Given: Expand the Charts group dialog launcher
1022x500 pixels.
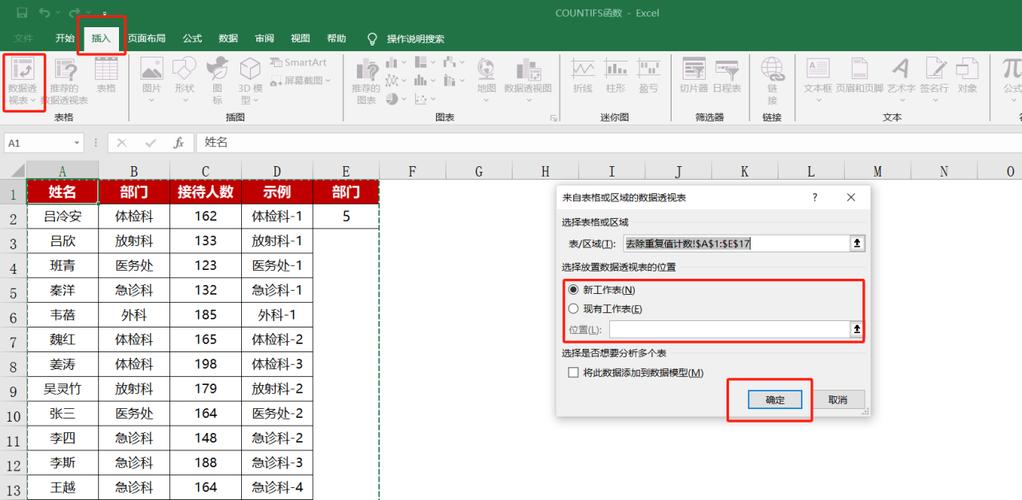Looking at the screenshot, I should click(553, 118).
